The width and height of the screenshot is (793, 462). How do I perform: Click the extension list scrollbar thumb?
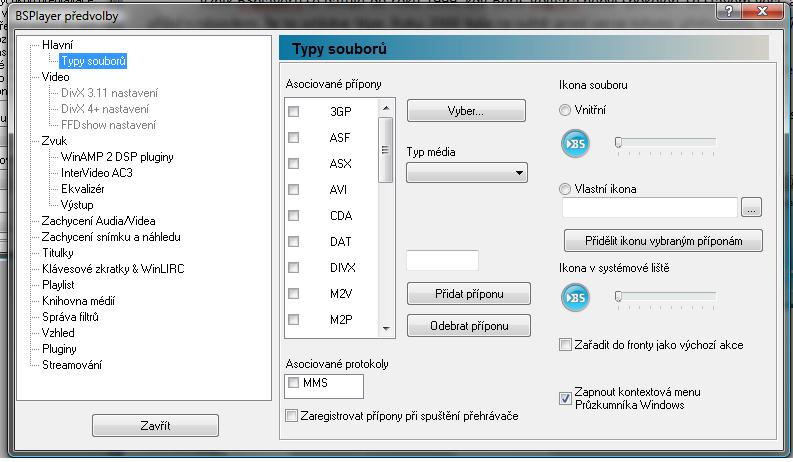386,150
